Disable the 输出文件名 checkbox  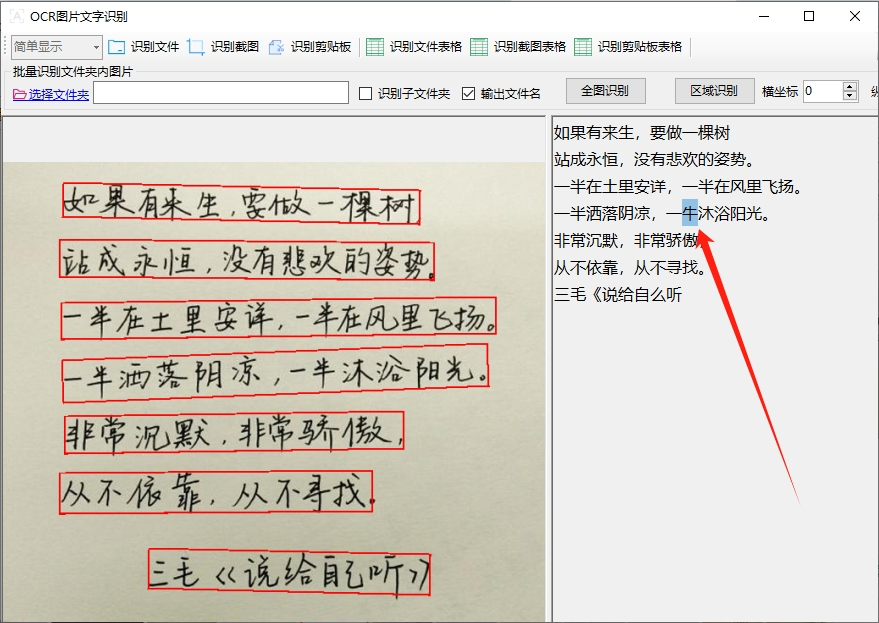tap(468, 91)
